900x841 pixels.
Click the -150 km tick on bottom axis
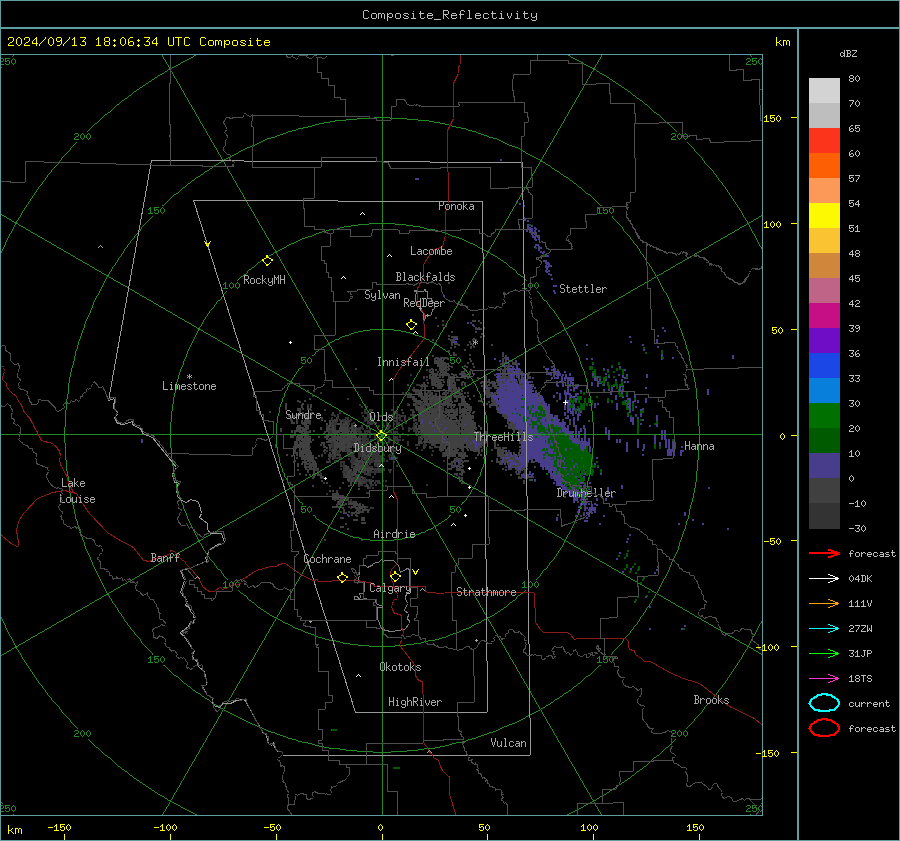(x=59, y=828)
